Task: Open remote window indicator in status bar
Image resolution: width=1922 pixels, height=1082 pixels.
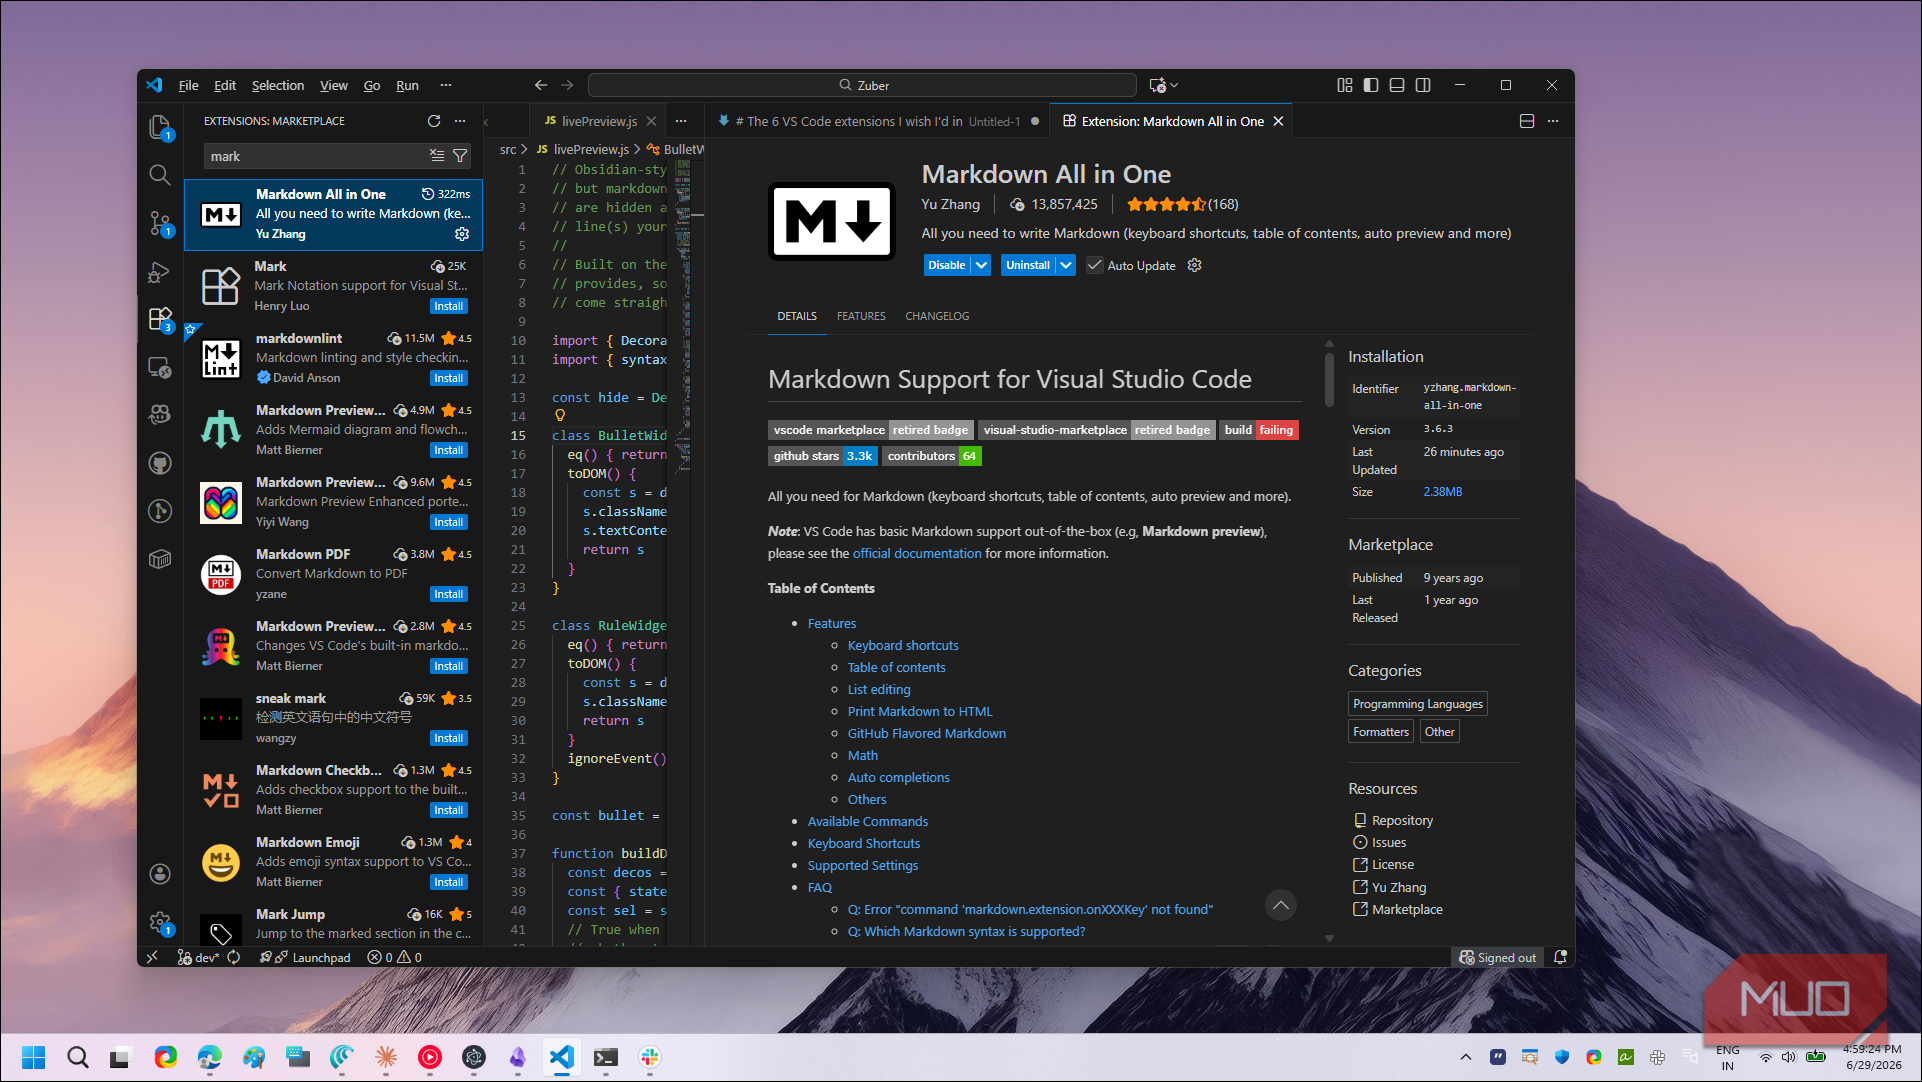Action: tap(152, 957)
